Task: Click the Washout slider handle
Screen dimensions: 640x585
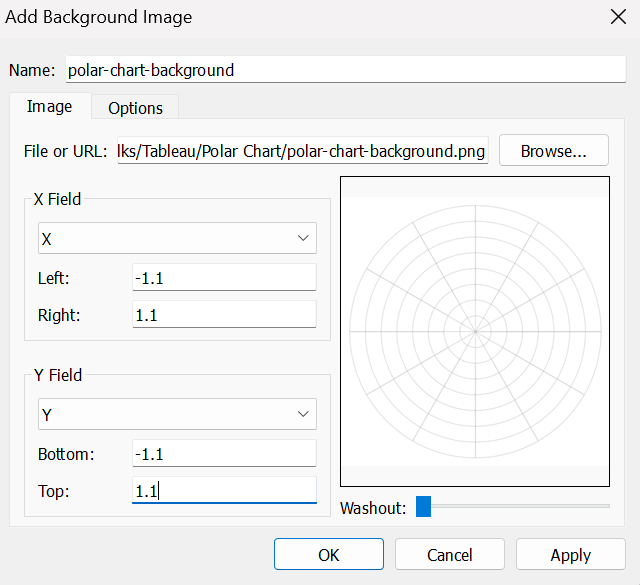Action: pyautogui.click(x=423, y=507)
